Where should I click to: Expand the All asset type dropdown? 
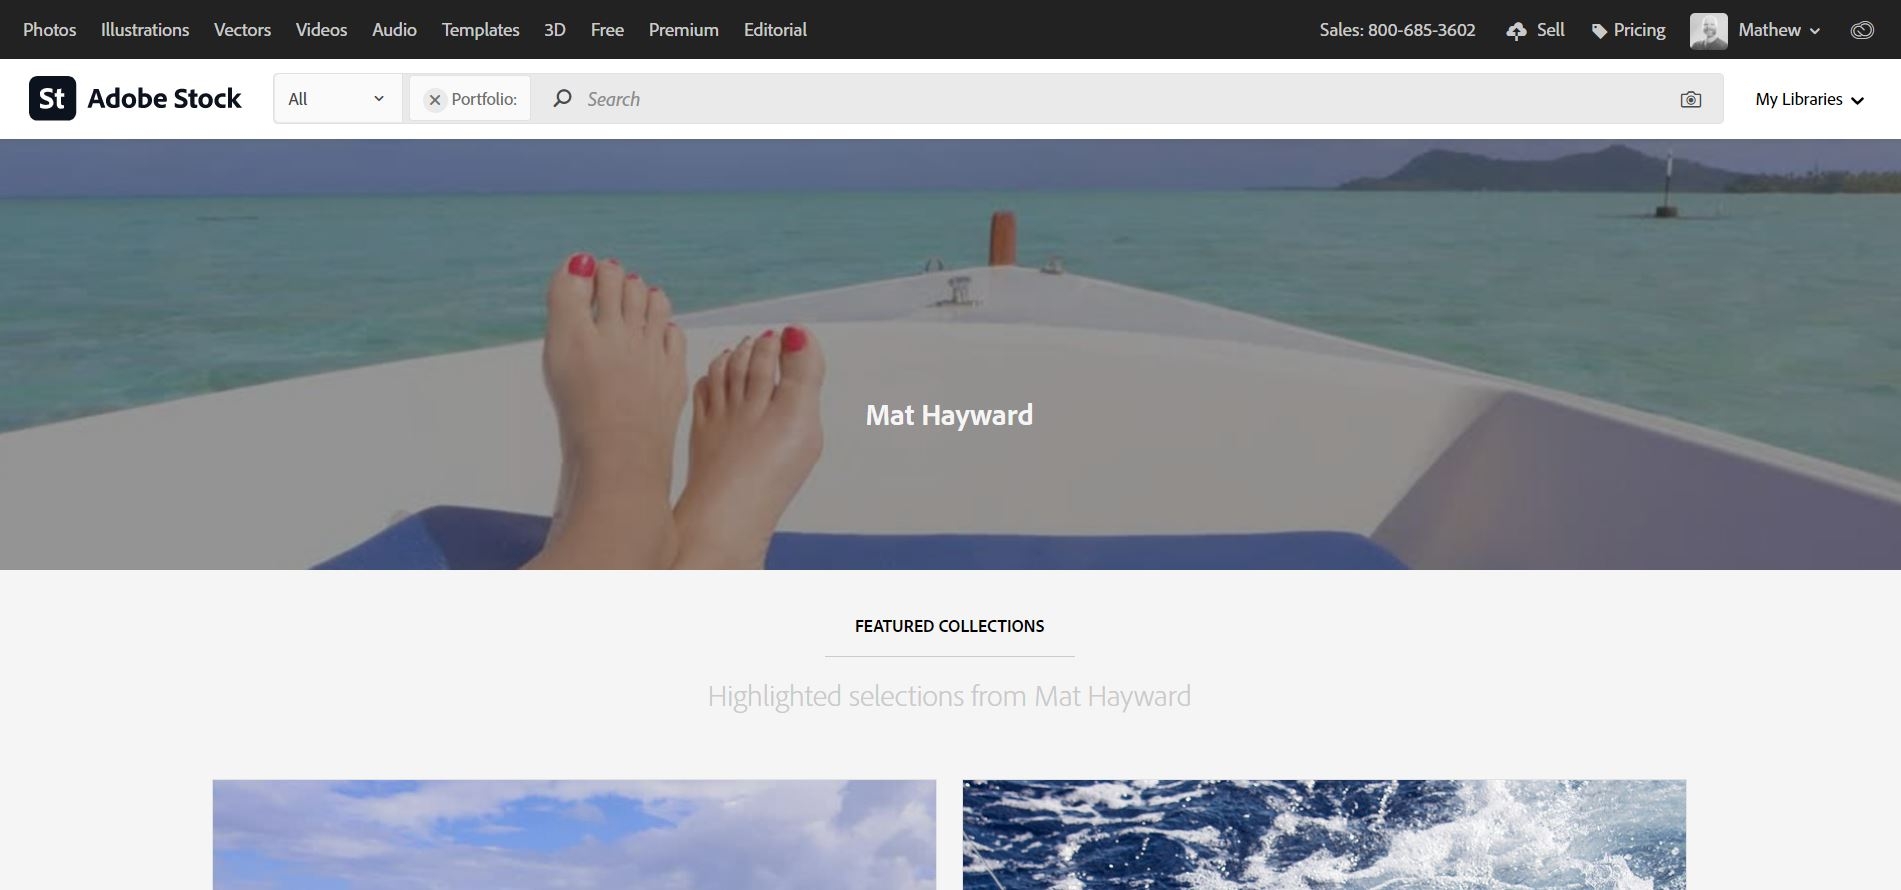338,99
